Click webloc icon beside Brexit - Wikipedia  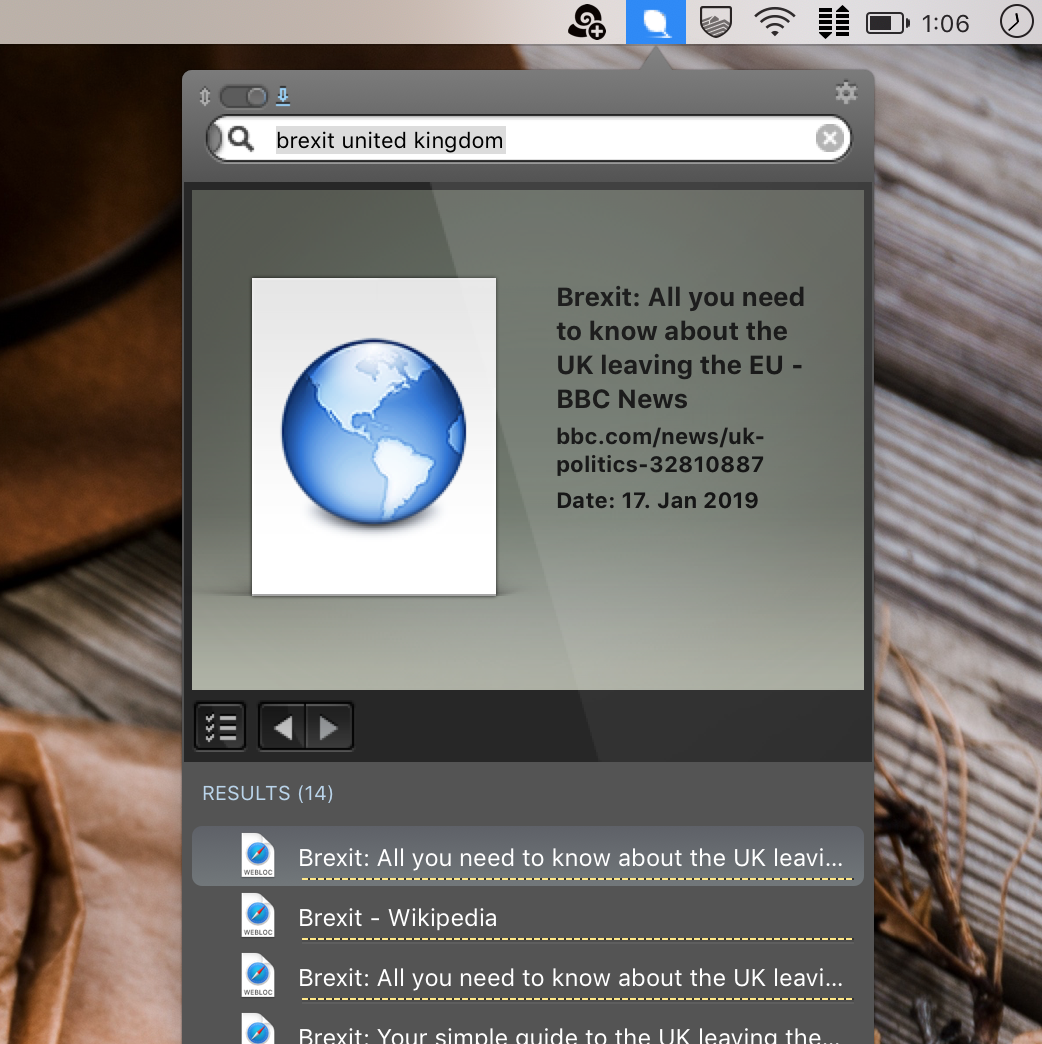click(258, 915)
